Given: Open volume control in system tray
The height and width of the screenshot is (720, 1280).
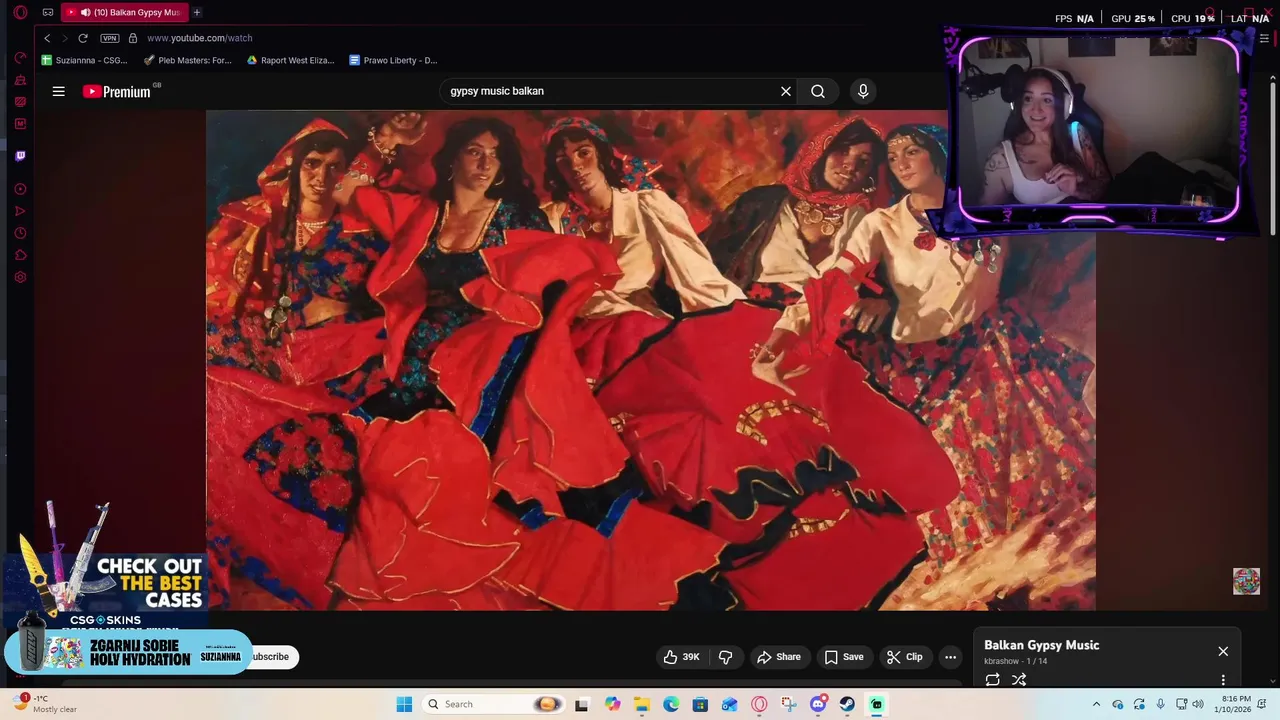Looking at the screenshot, I should [1198, 704].
